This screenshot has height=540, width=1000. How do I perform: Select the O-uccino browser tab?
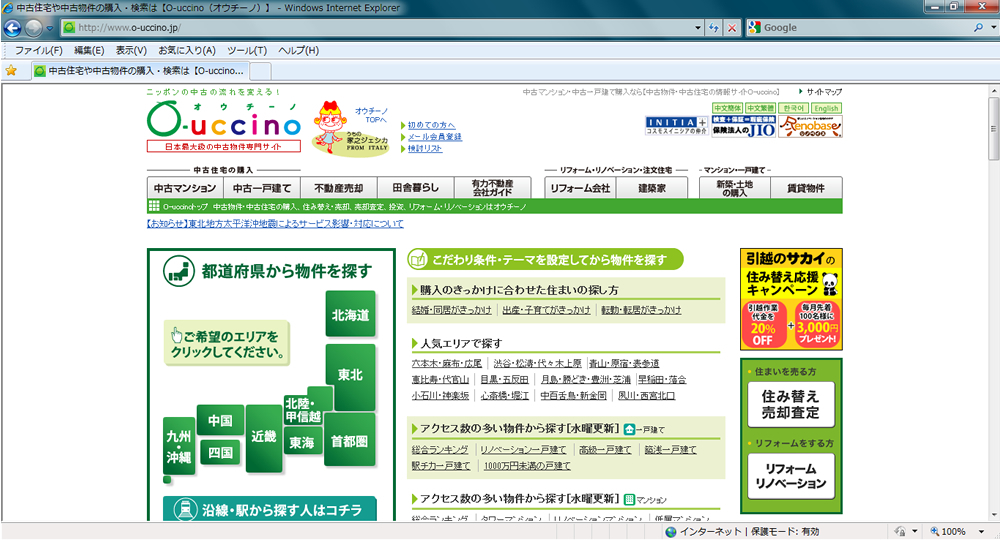click(x=140, y=71)
